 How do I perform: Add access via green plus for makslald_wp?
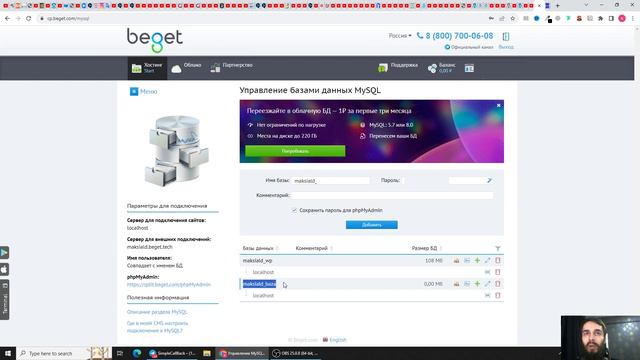point(477,260)
